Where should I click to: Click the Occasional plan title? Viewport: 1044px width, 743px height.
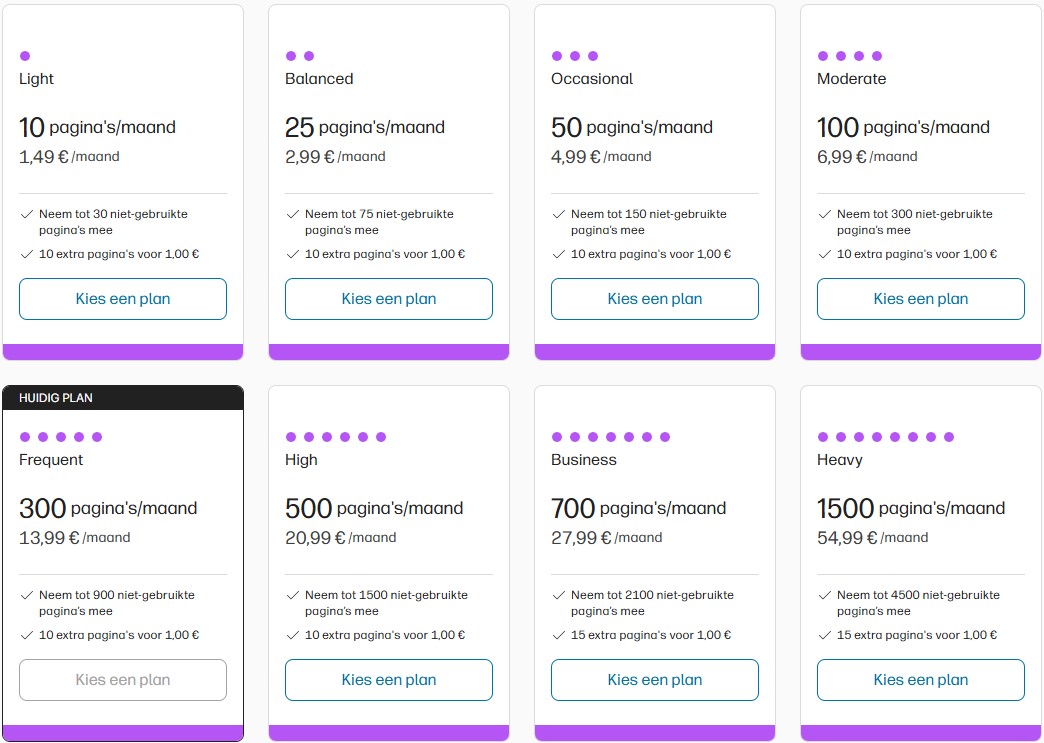pos(592,79)
